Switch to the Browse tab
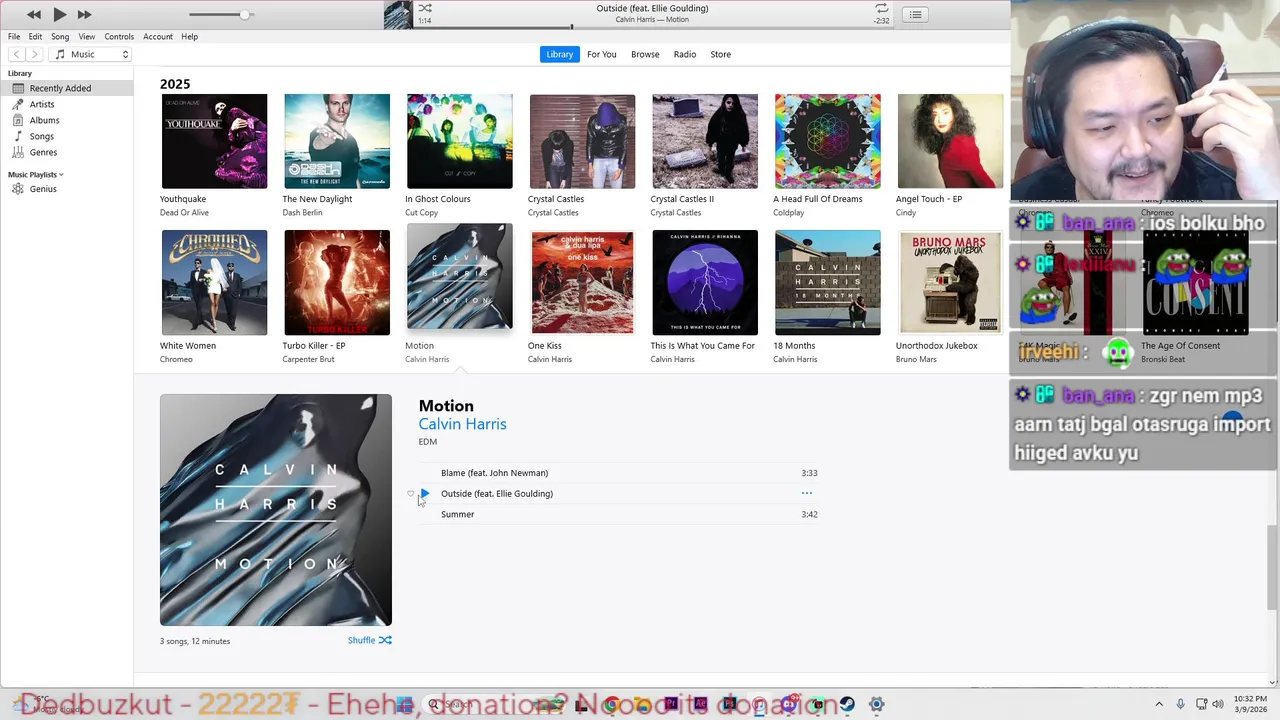Screen dimensions: 1280x720 [x=645, y=54]
